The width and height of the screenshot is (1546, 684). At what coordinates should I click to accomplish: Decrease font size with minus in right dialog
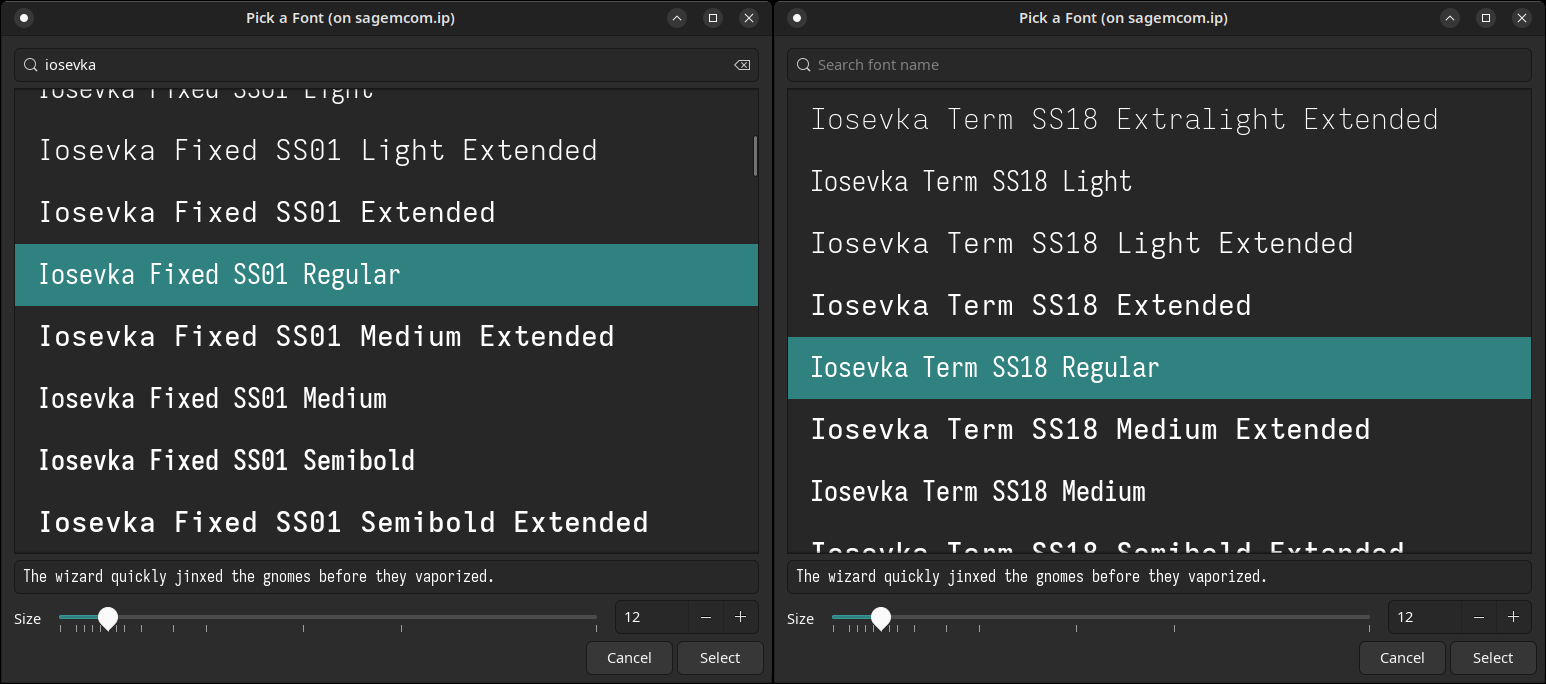click(x=1479, y=618)
